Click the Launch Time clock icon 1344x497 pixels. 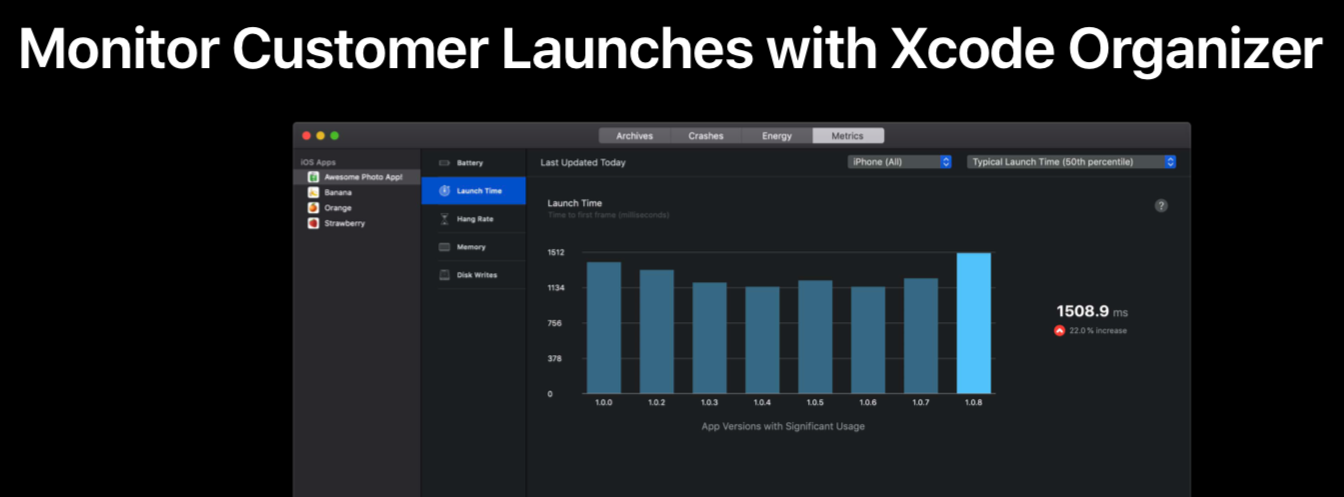(445, 190)
